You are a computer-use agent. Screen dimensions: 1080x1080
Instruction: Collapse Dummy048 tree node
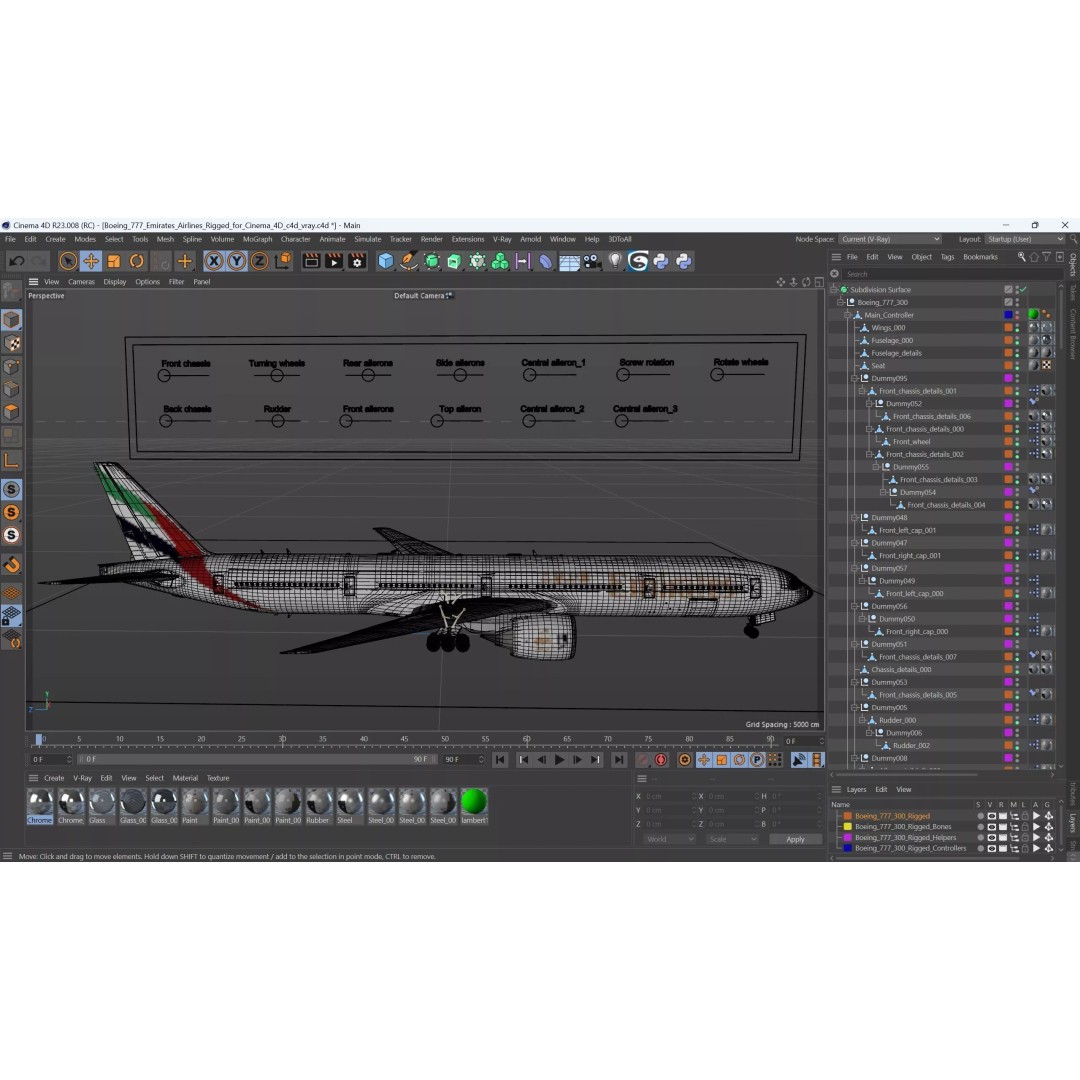click(855, 517)
